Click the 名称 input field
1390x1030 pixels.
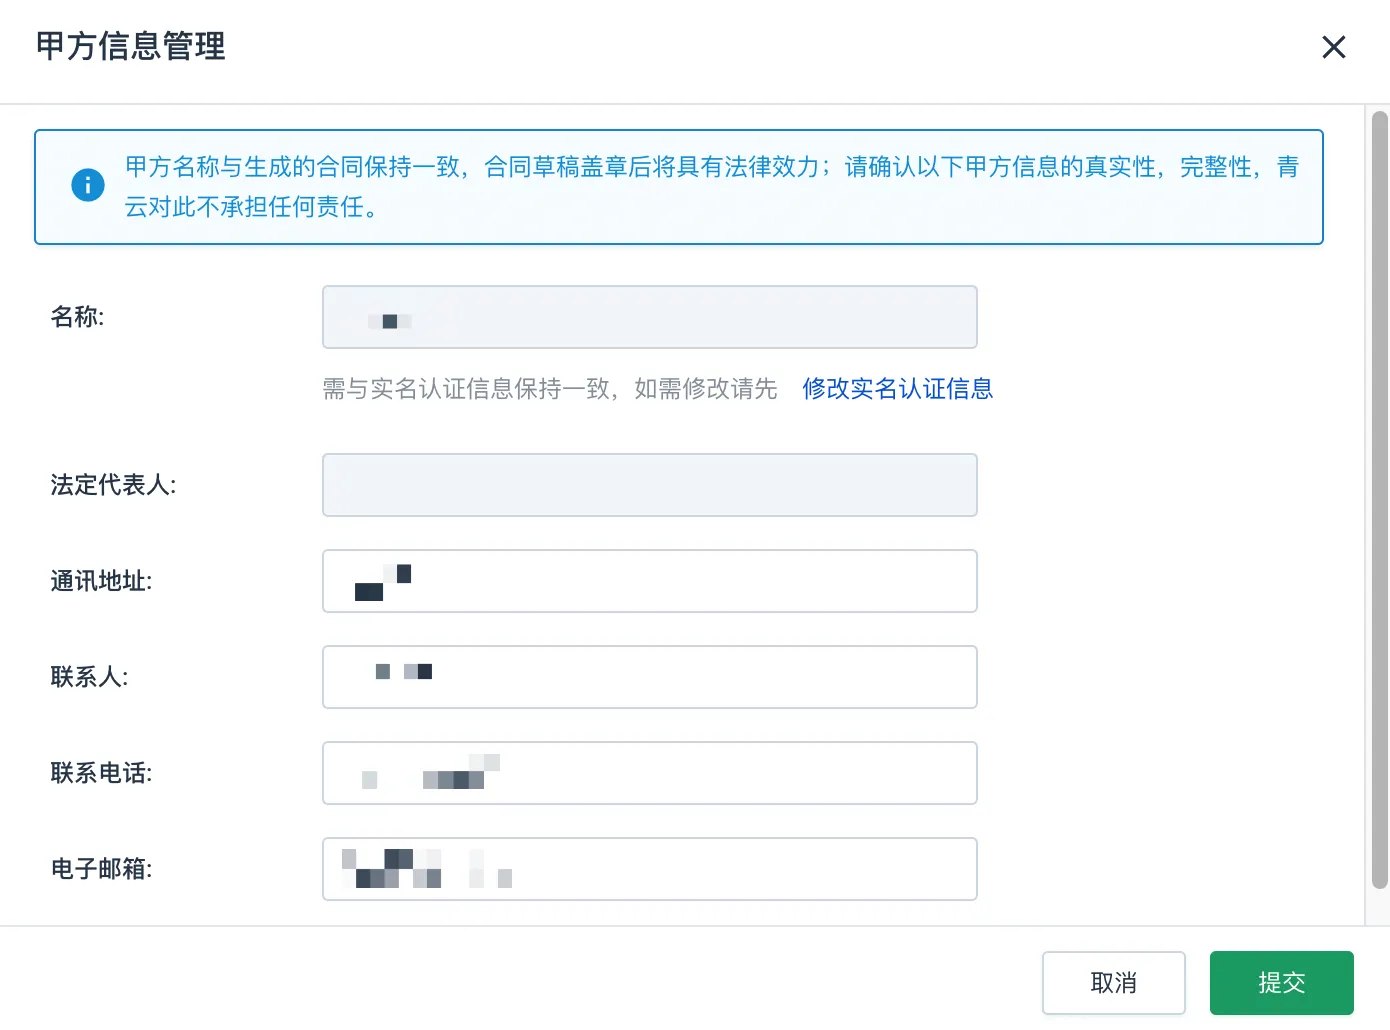tap(650, 317)
